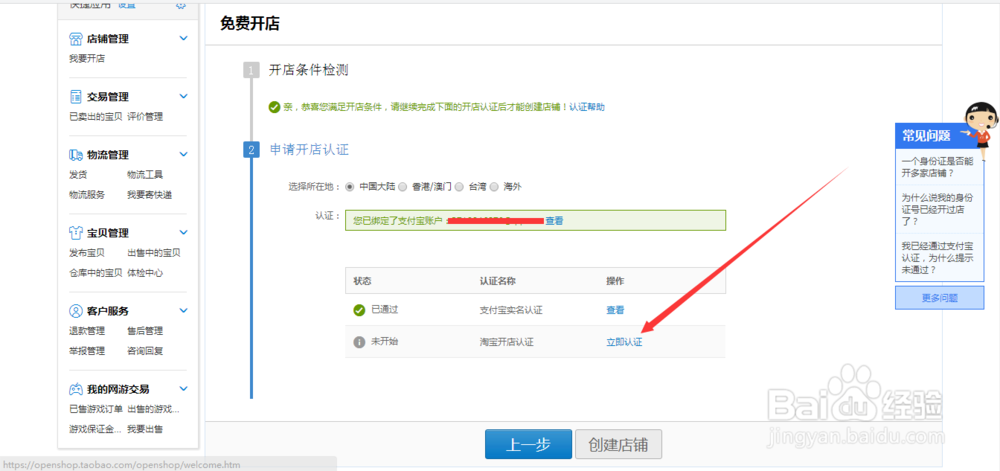1000x471 pixels.
Task: Click the 更多问题 button in FAQ panel
Action: click(x=939, y=298)
